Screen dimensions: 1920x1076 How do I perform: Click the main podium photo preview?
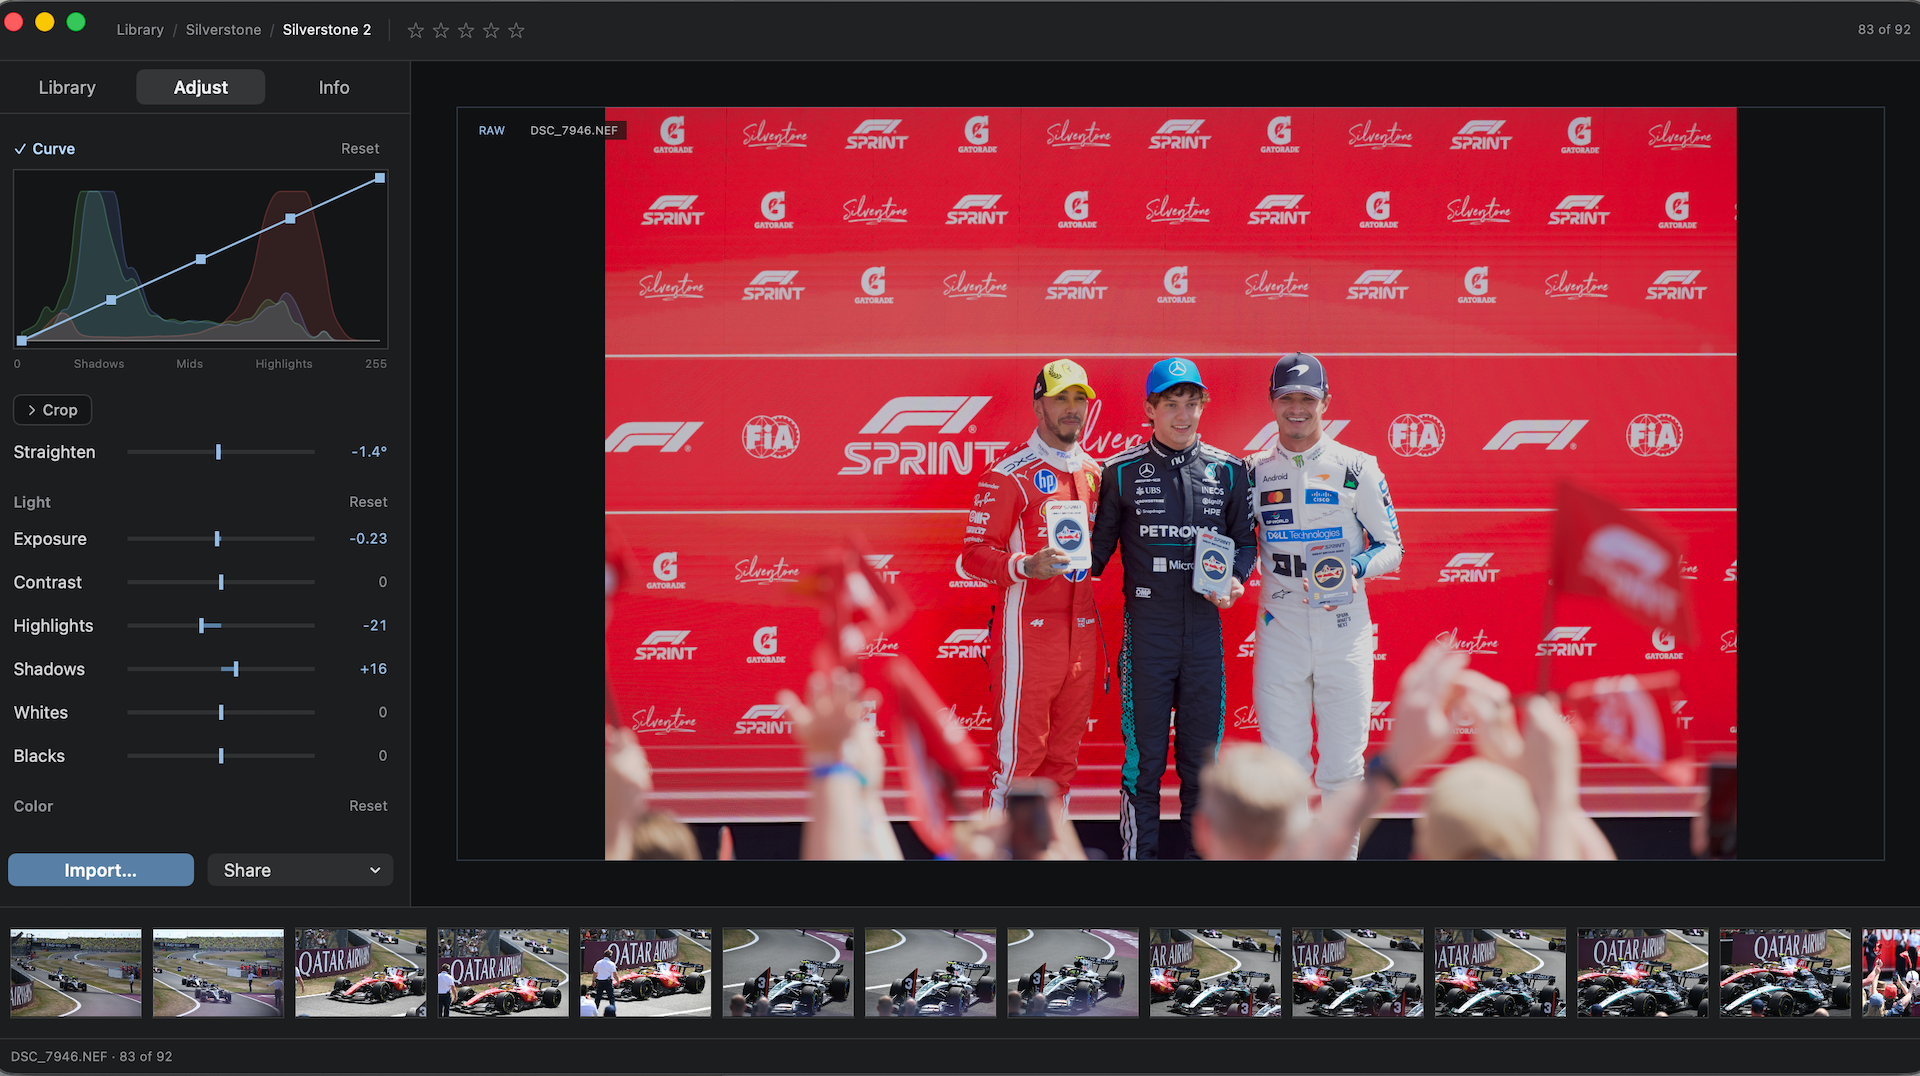pos(1170,484)
